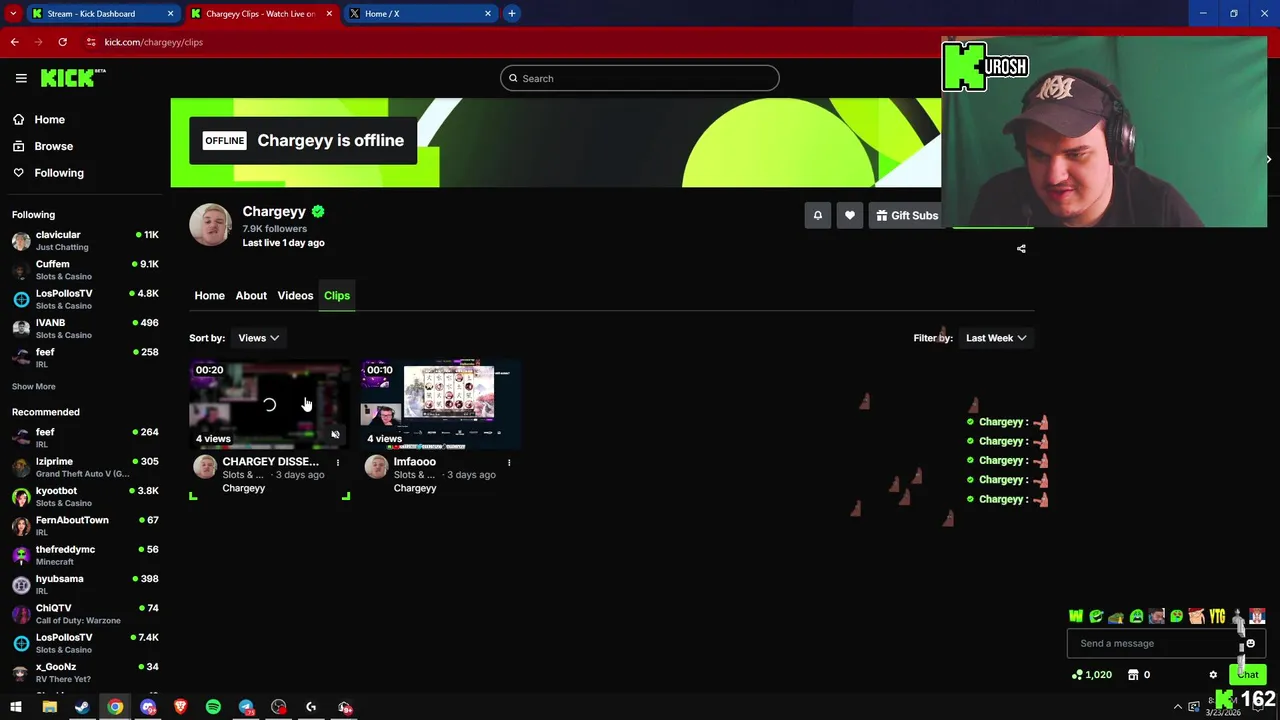Open the Sort by Views dropdown
Screen dimensions: 1280x720
259,338
